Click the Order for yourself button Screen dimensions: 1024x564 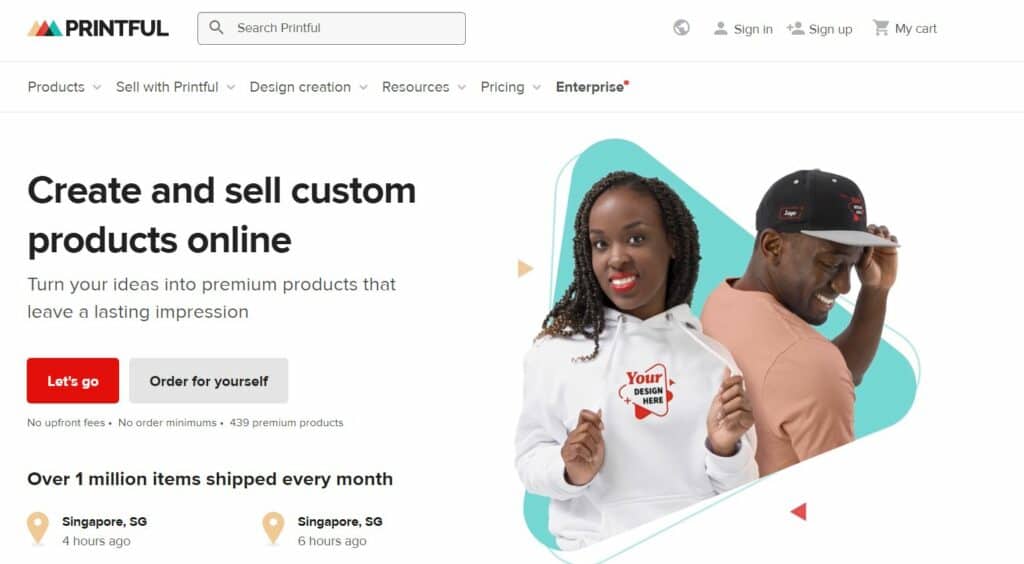(208, 381)
